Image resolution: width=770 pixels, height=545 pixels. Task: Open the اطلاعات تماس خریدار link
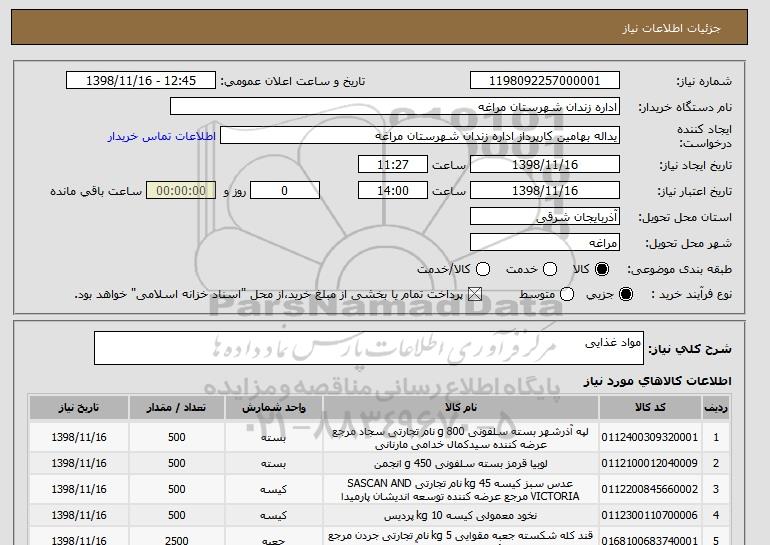pos(162,136)
